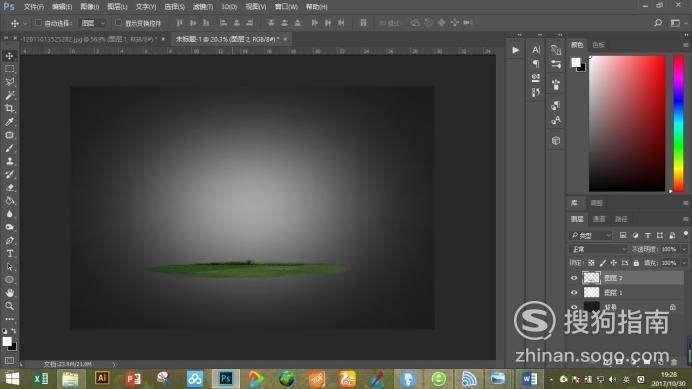Open the 图像(I) menu
This screenshot has height=389, width=692.
[x=90, y=7]
